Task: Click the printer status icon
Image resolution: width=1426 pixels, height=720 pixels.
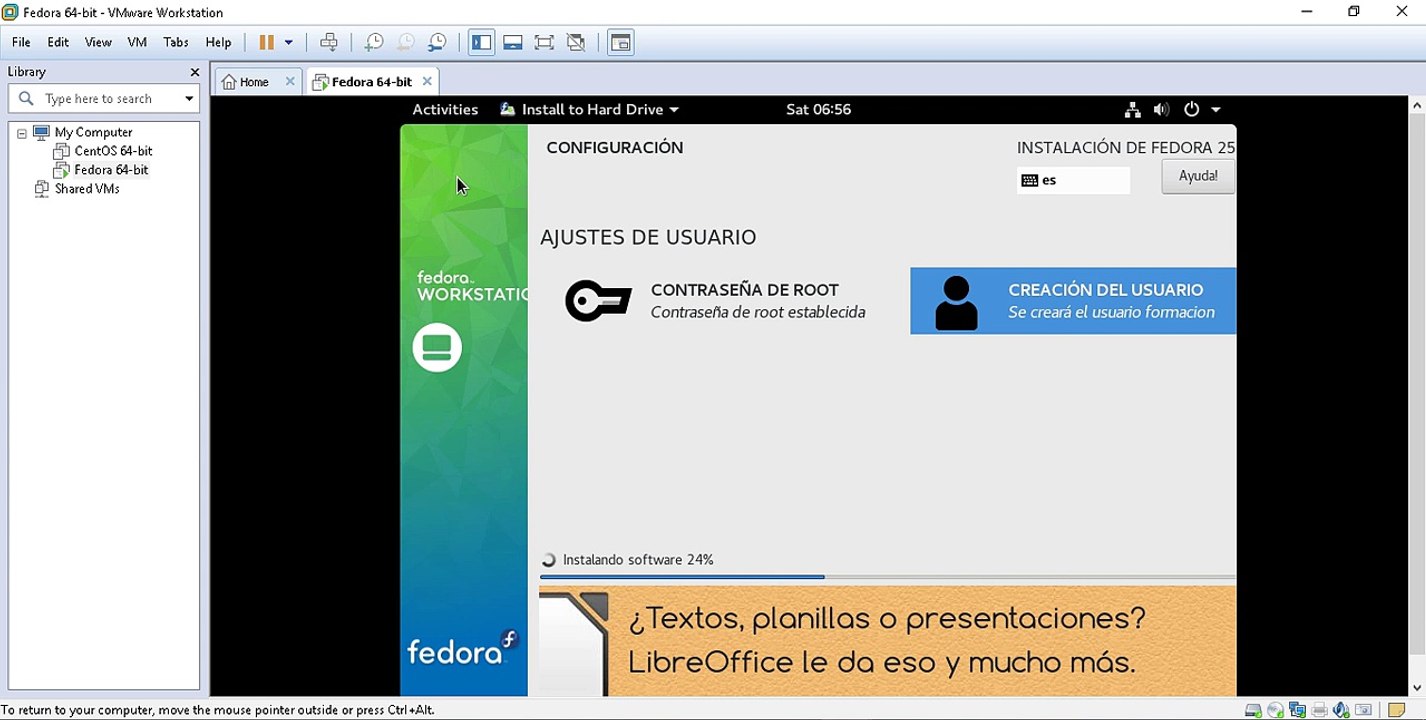Action: coord(1319,710)
